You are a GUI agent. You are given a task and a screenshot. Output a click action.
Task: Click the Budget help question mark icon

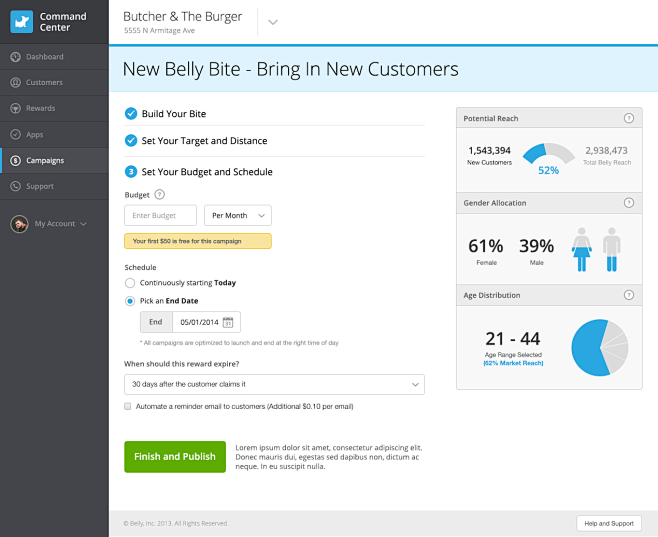pos(160,195)
